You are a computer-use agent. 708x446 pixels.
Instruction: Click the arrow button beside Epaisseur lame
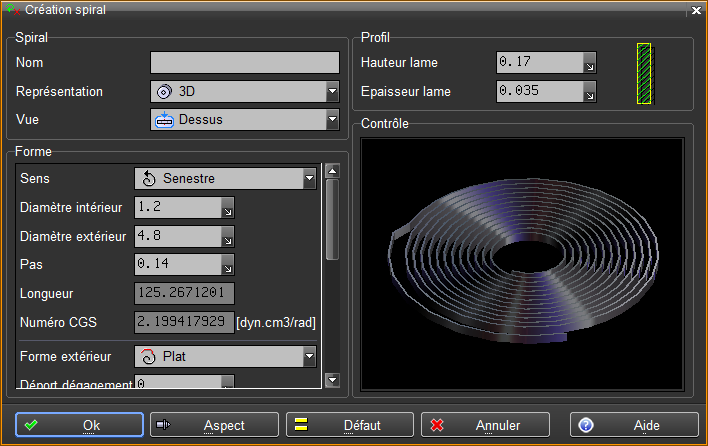(590, 92)
